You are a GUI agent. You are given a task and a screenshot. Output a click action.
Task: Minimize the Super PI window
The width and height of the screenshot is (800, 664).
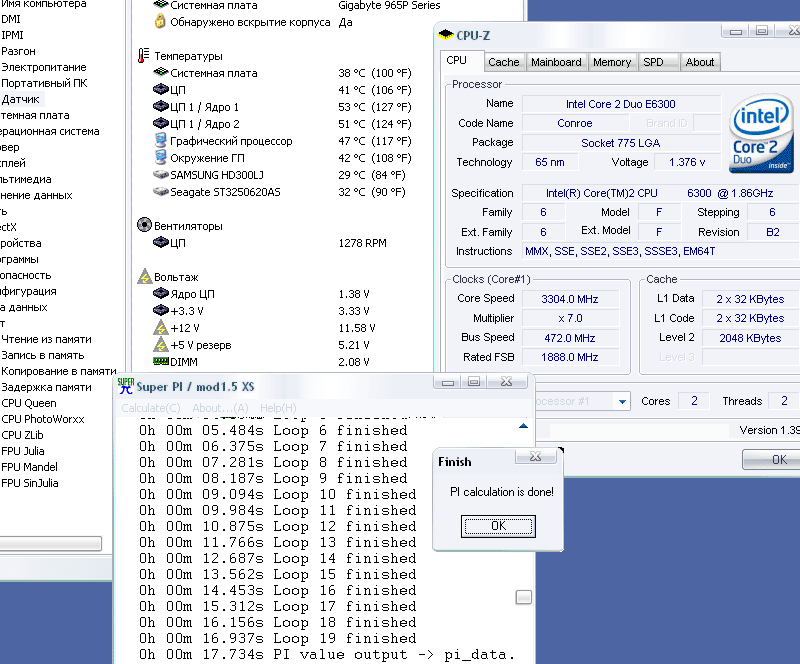coord(447,382)
